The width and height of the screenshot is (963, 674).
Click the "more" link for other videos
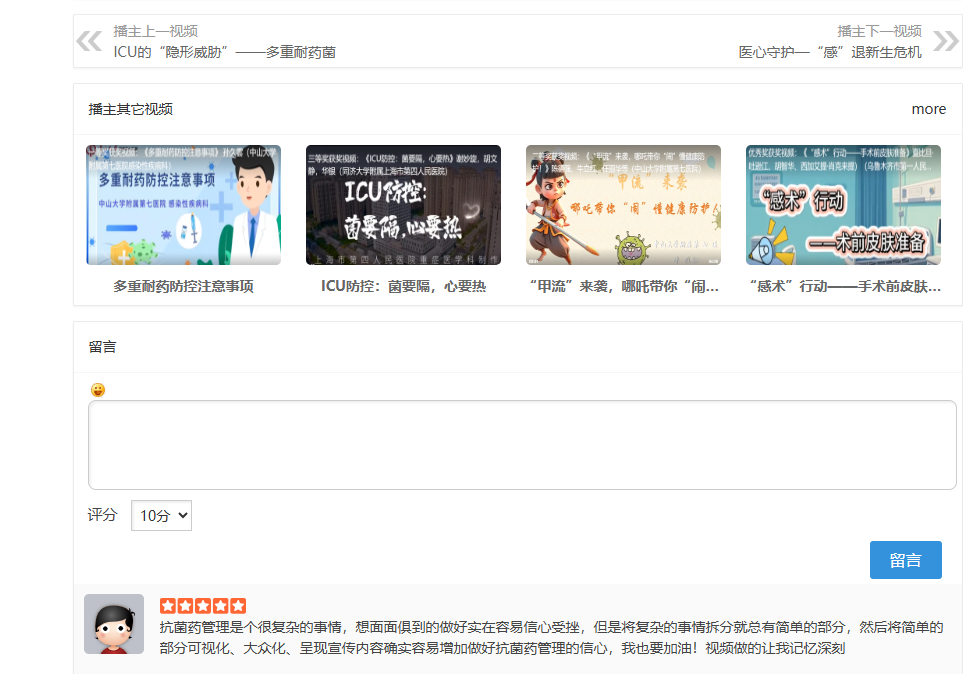coord(928,109)
